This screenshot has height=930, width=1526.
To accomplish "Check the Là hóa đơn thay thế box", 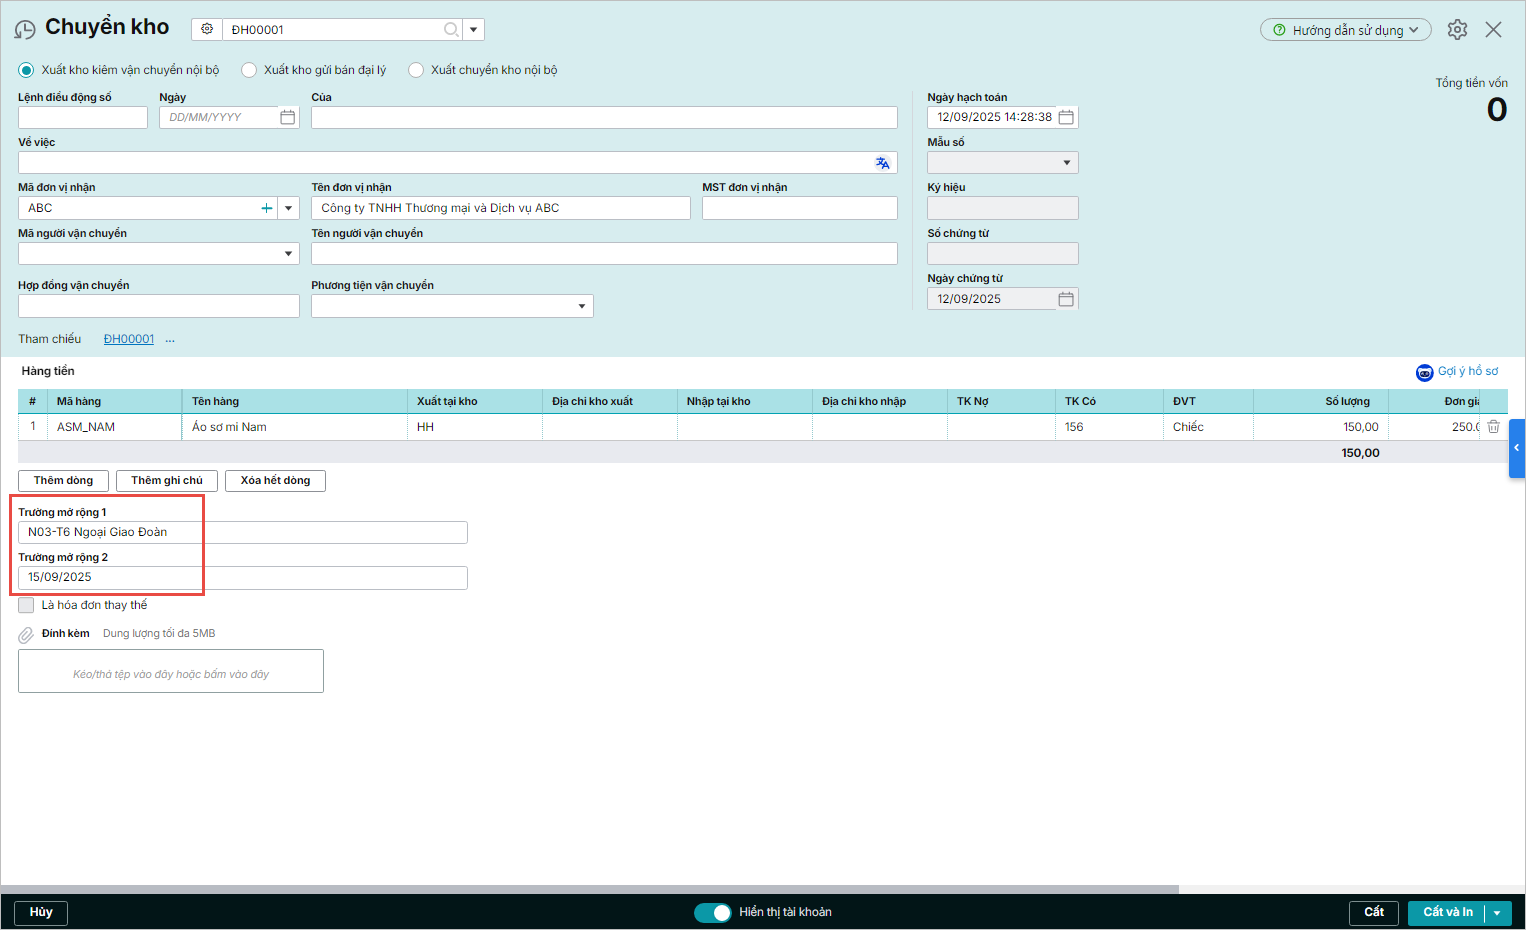I will [x=26, y=605].
